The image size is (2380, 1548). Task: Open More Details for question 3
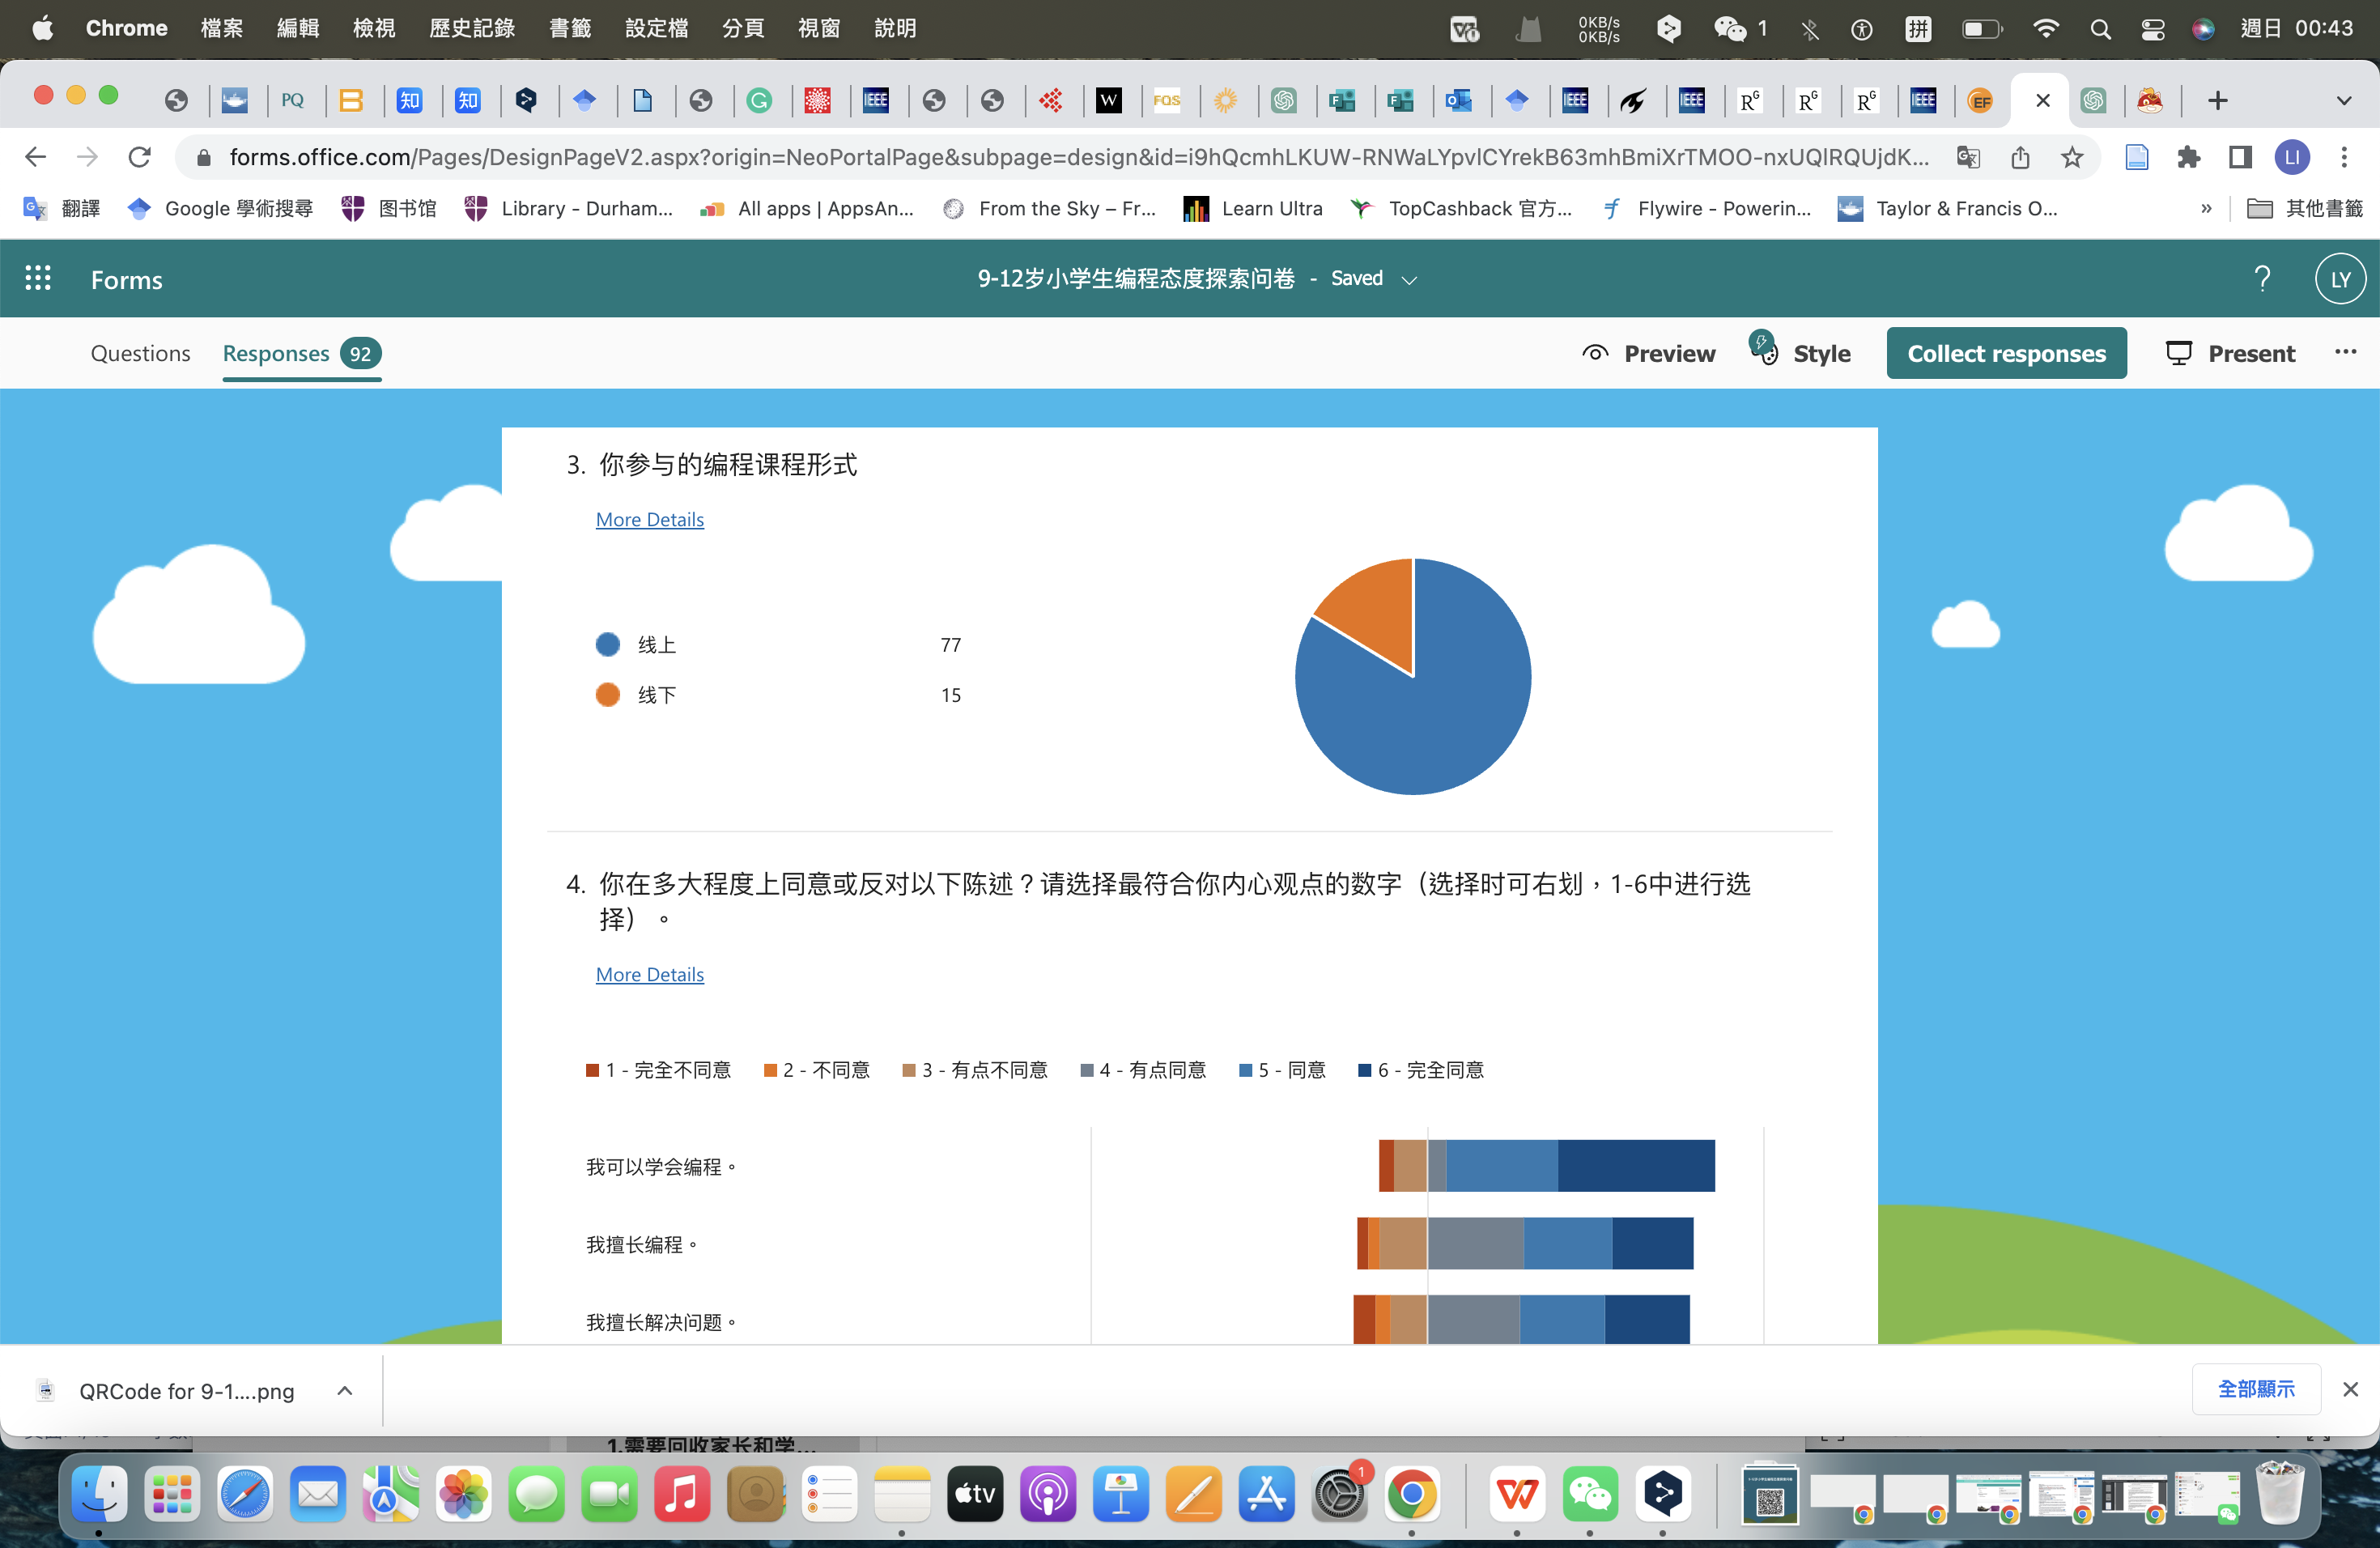[650, 519]
